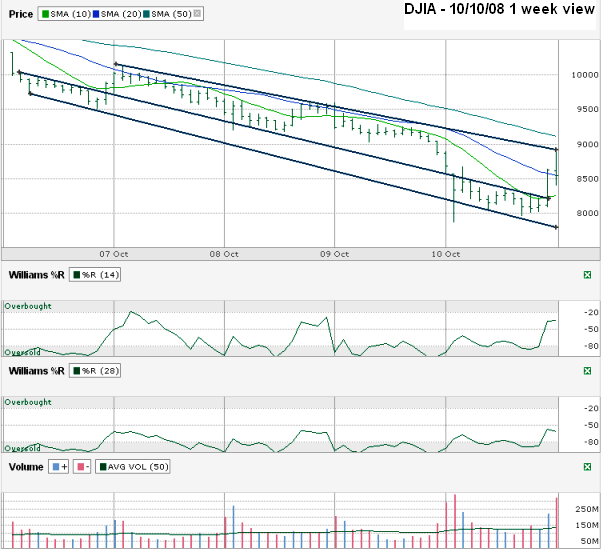Click upper trendline start handle after 07 Oct
Screen dimensions: 603x552
click(116, 64)
